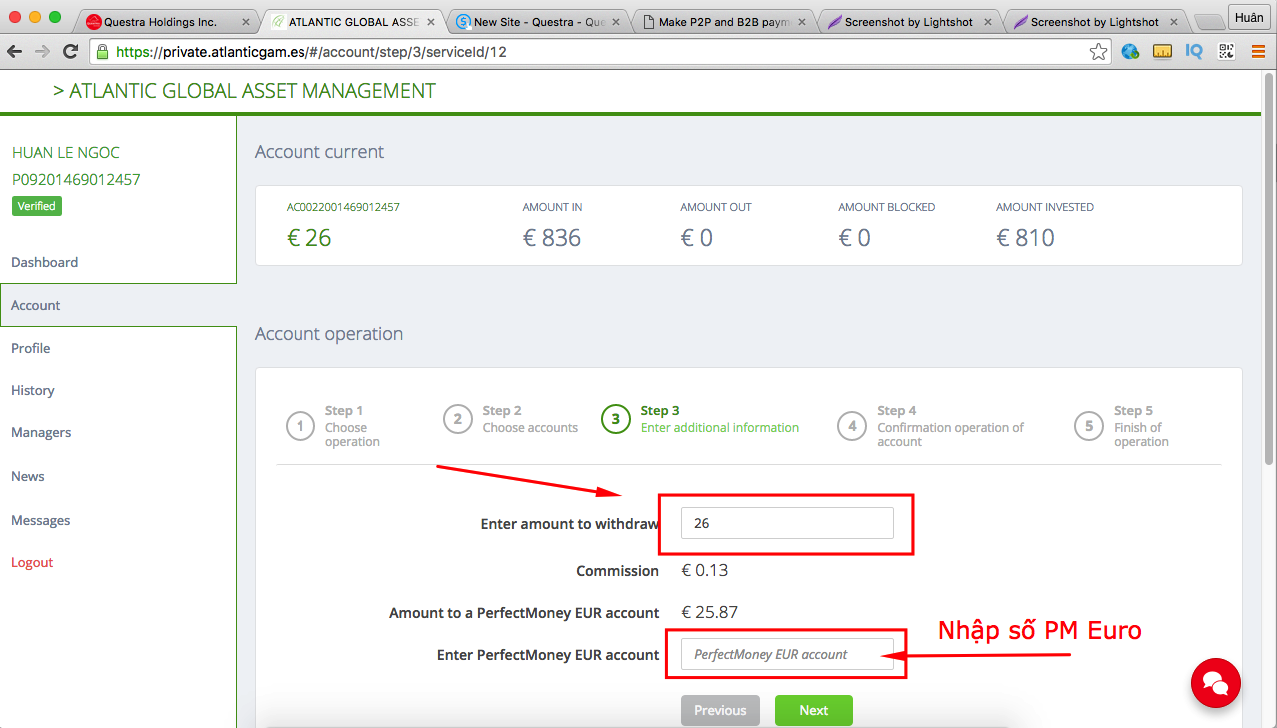1277x728 pixels.
Task: Click the HUAN LE NGOC name
Action: pyautogui.click(x=66, y=153)
